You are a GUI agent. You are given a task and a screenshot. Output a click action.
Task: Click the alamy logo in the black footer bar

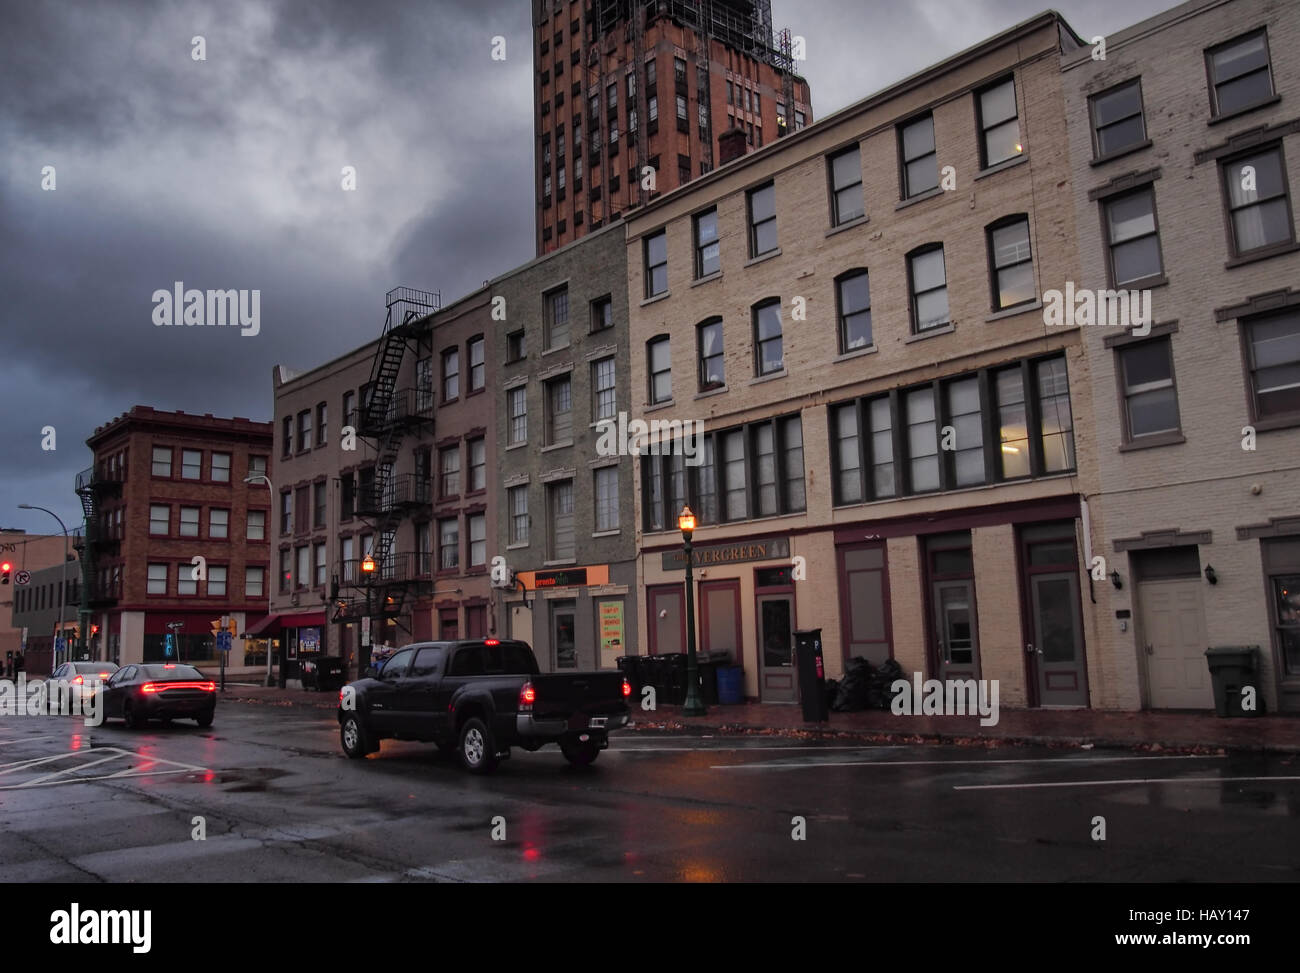101,927
